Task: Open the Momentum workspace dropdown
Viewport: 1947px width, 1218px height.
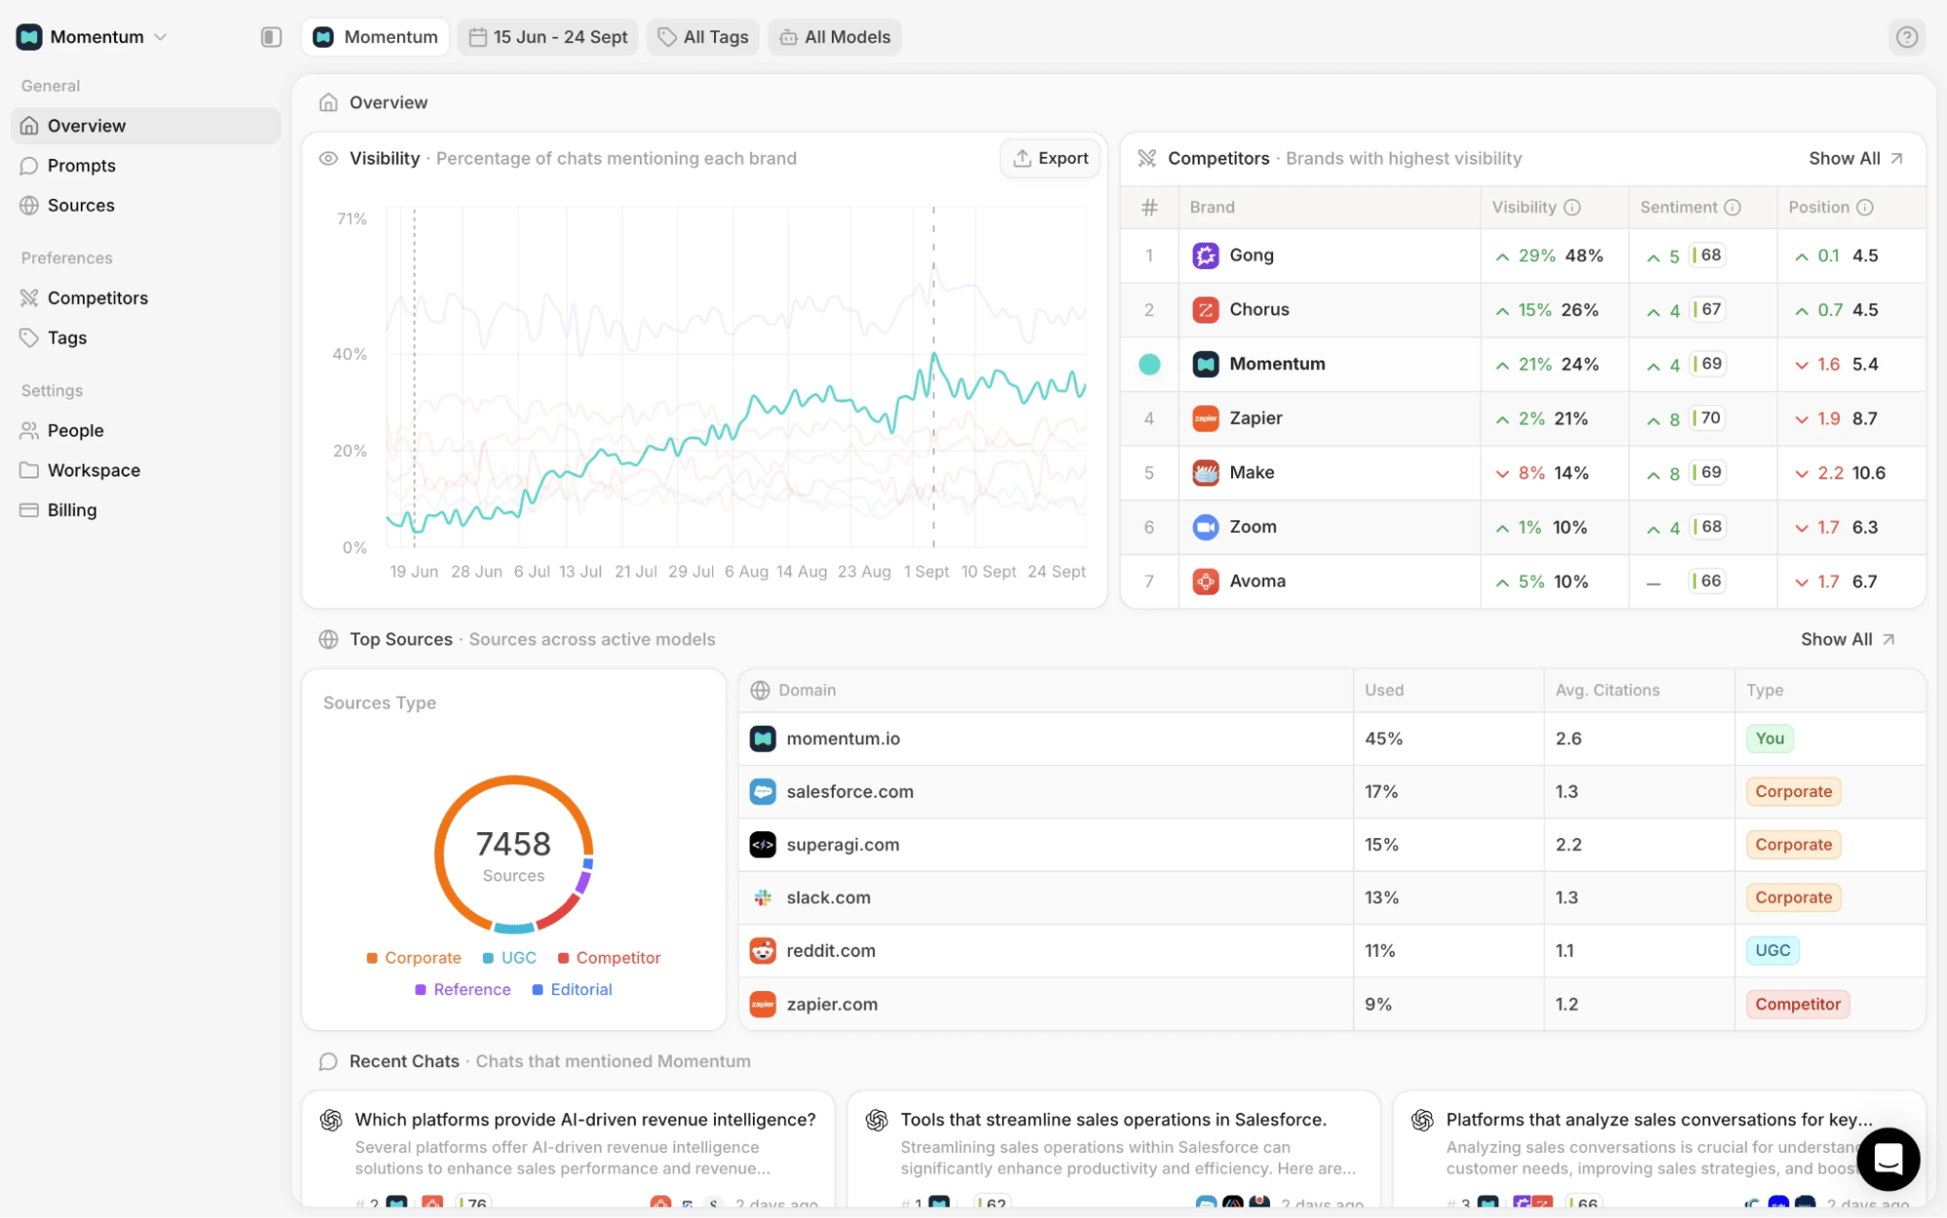Action: (92, 37)
